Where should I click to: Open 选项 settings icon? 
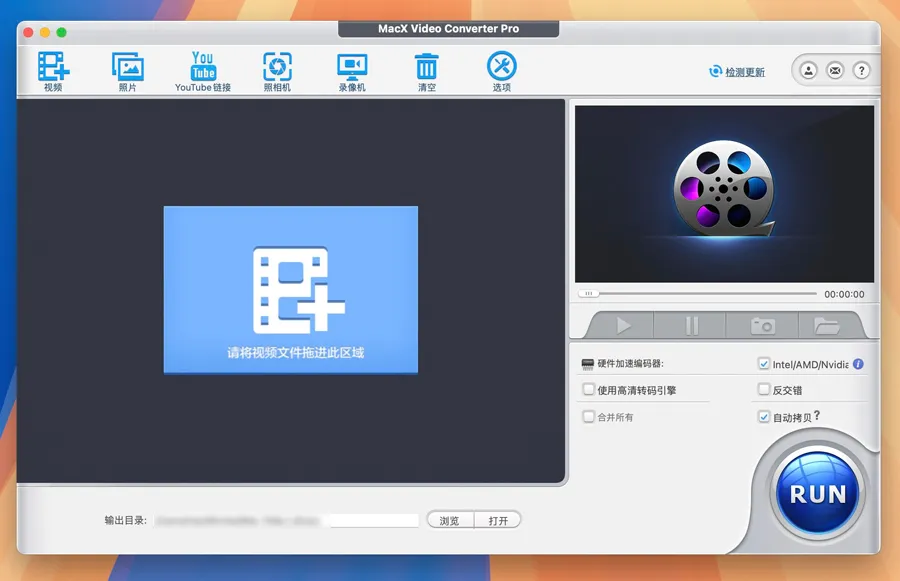(501, 67)
